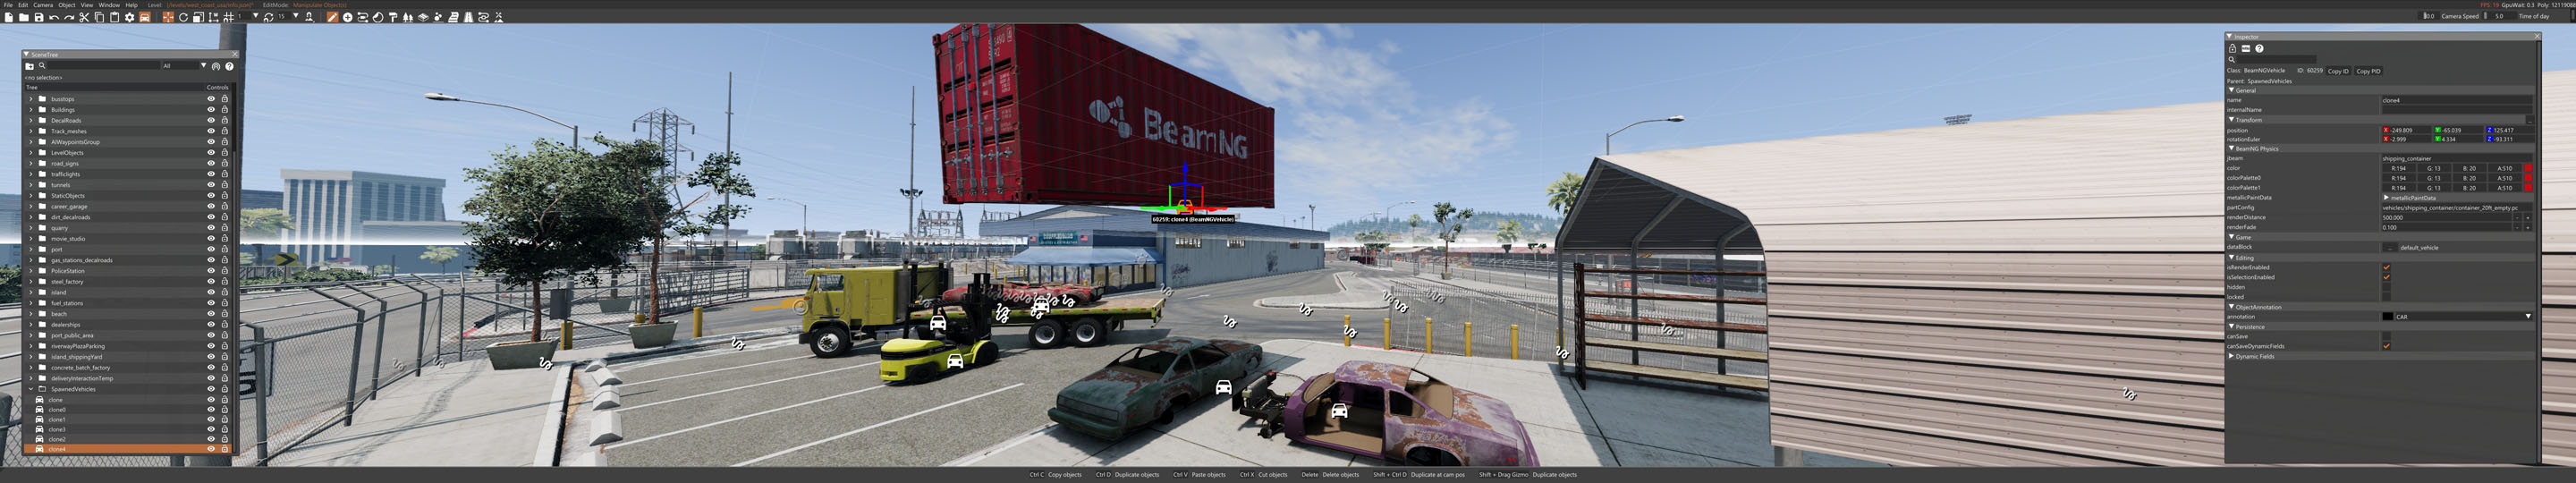Click the Open Level folder icon in toolbar

[24, 17]
